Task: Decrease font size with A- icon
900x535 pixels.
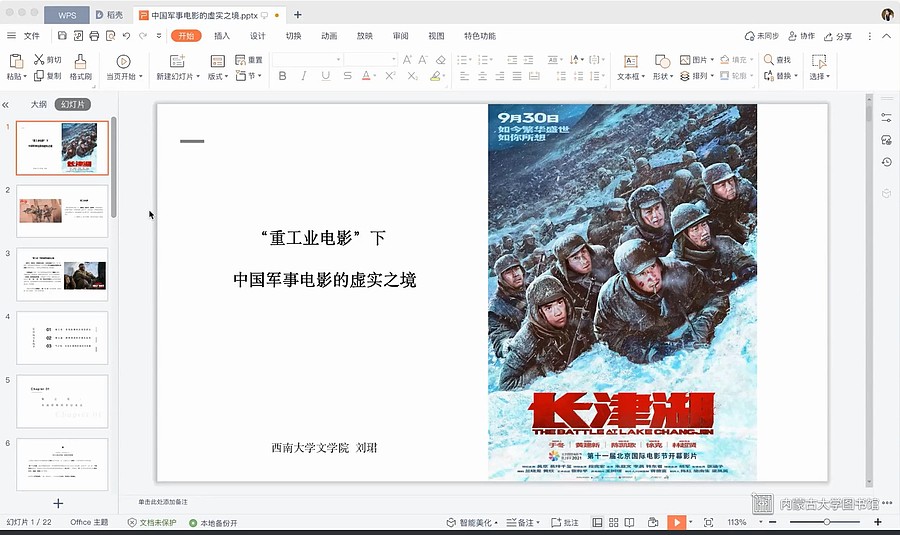Action: [423, 60]
